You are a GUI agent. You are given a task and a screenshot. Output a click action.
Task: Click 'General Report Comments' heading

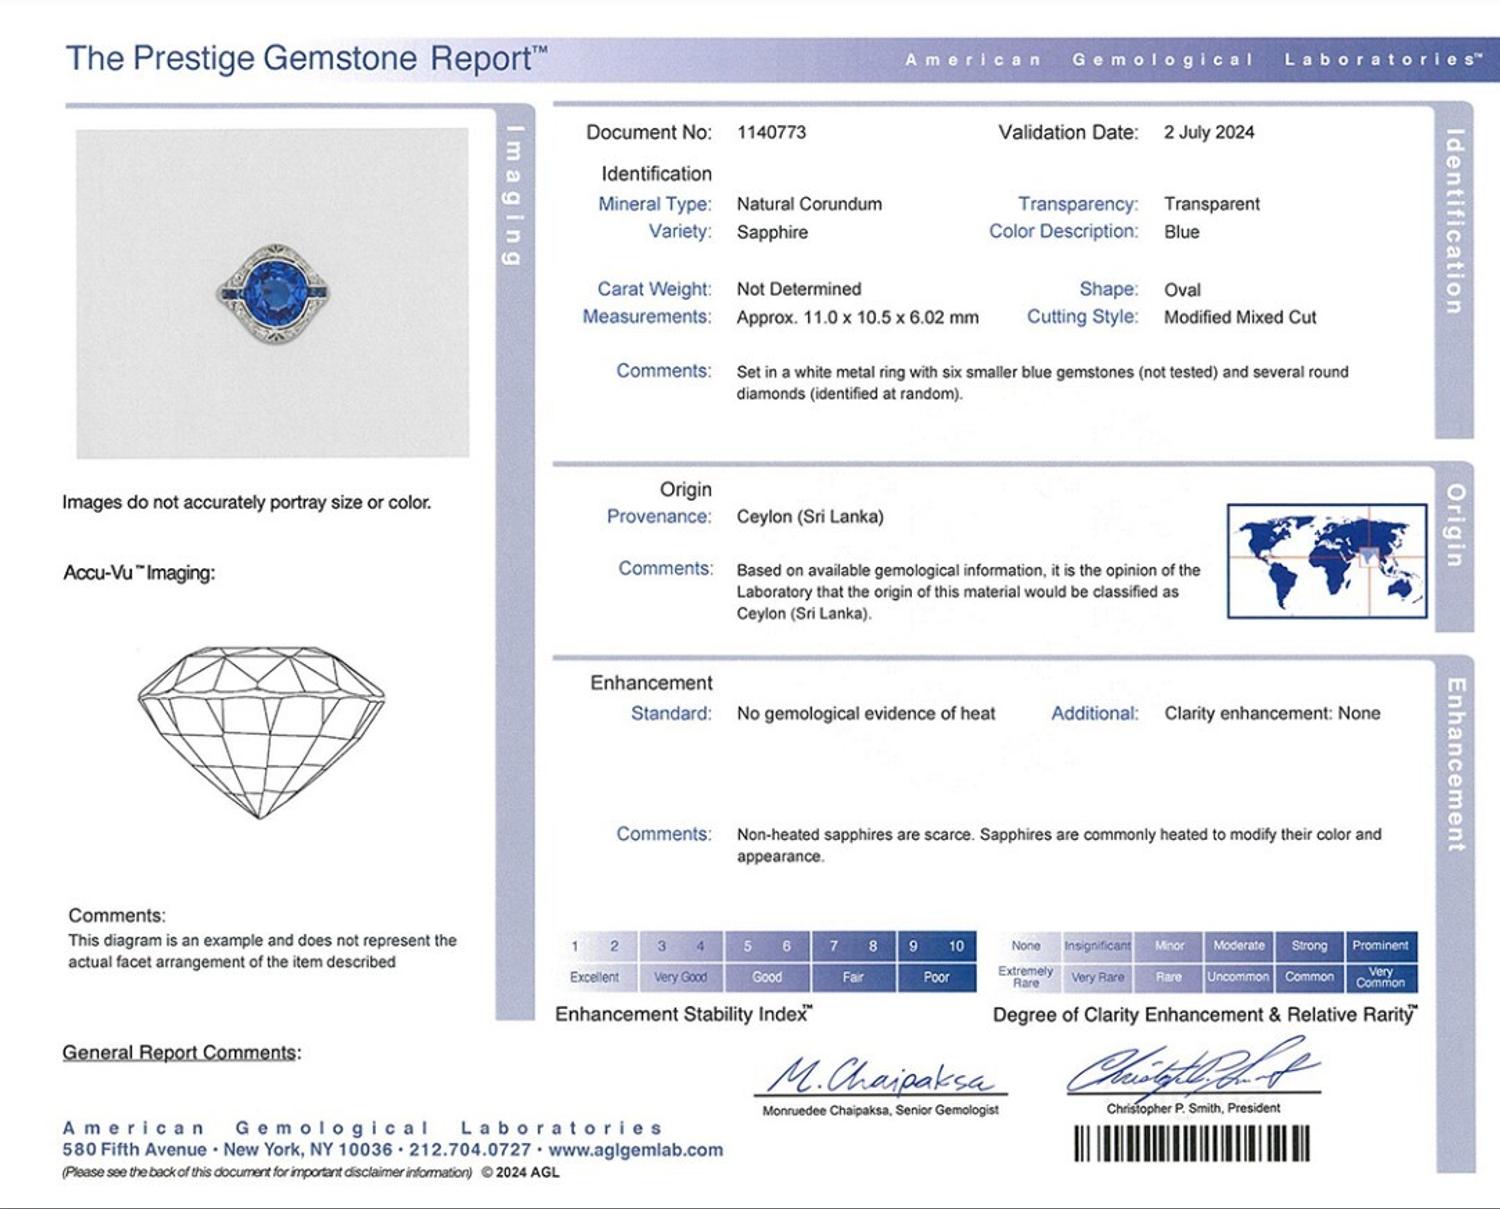click(x=181, y=1053)
